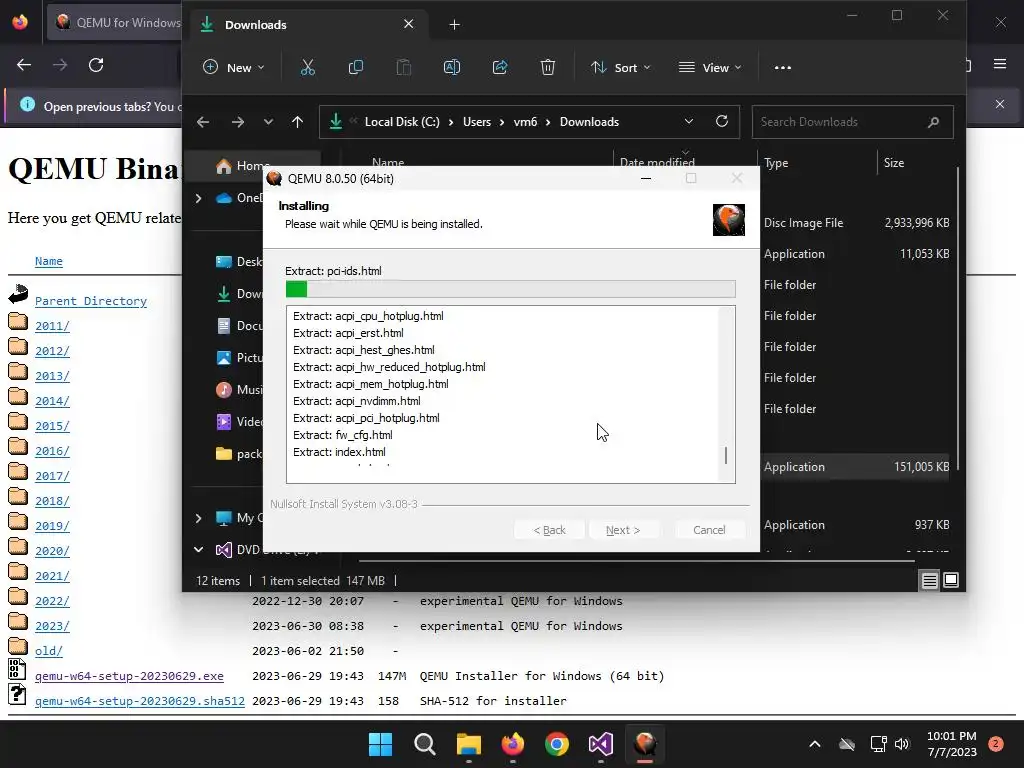Screen dimensions: 1024x768
Task: Select Home in the Explorer sidebar
Action: click(252, 166)
